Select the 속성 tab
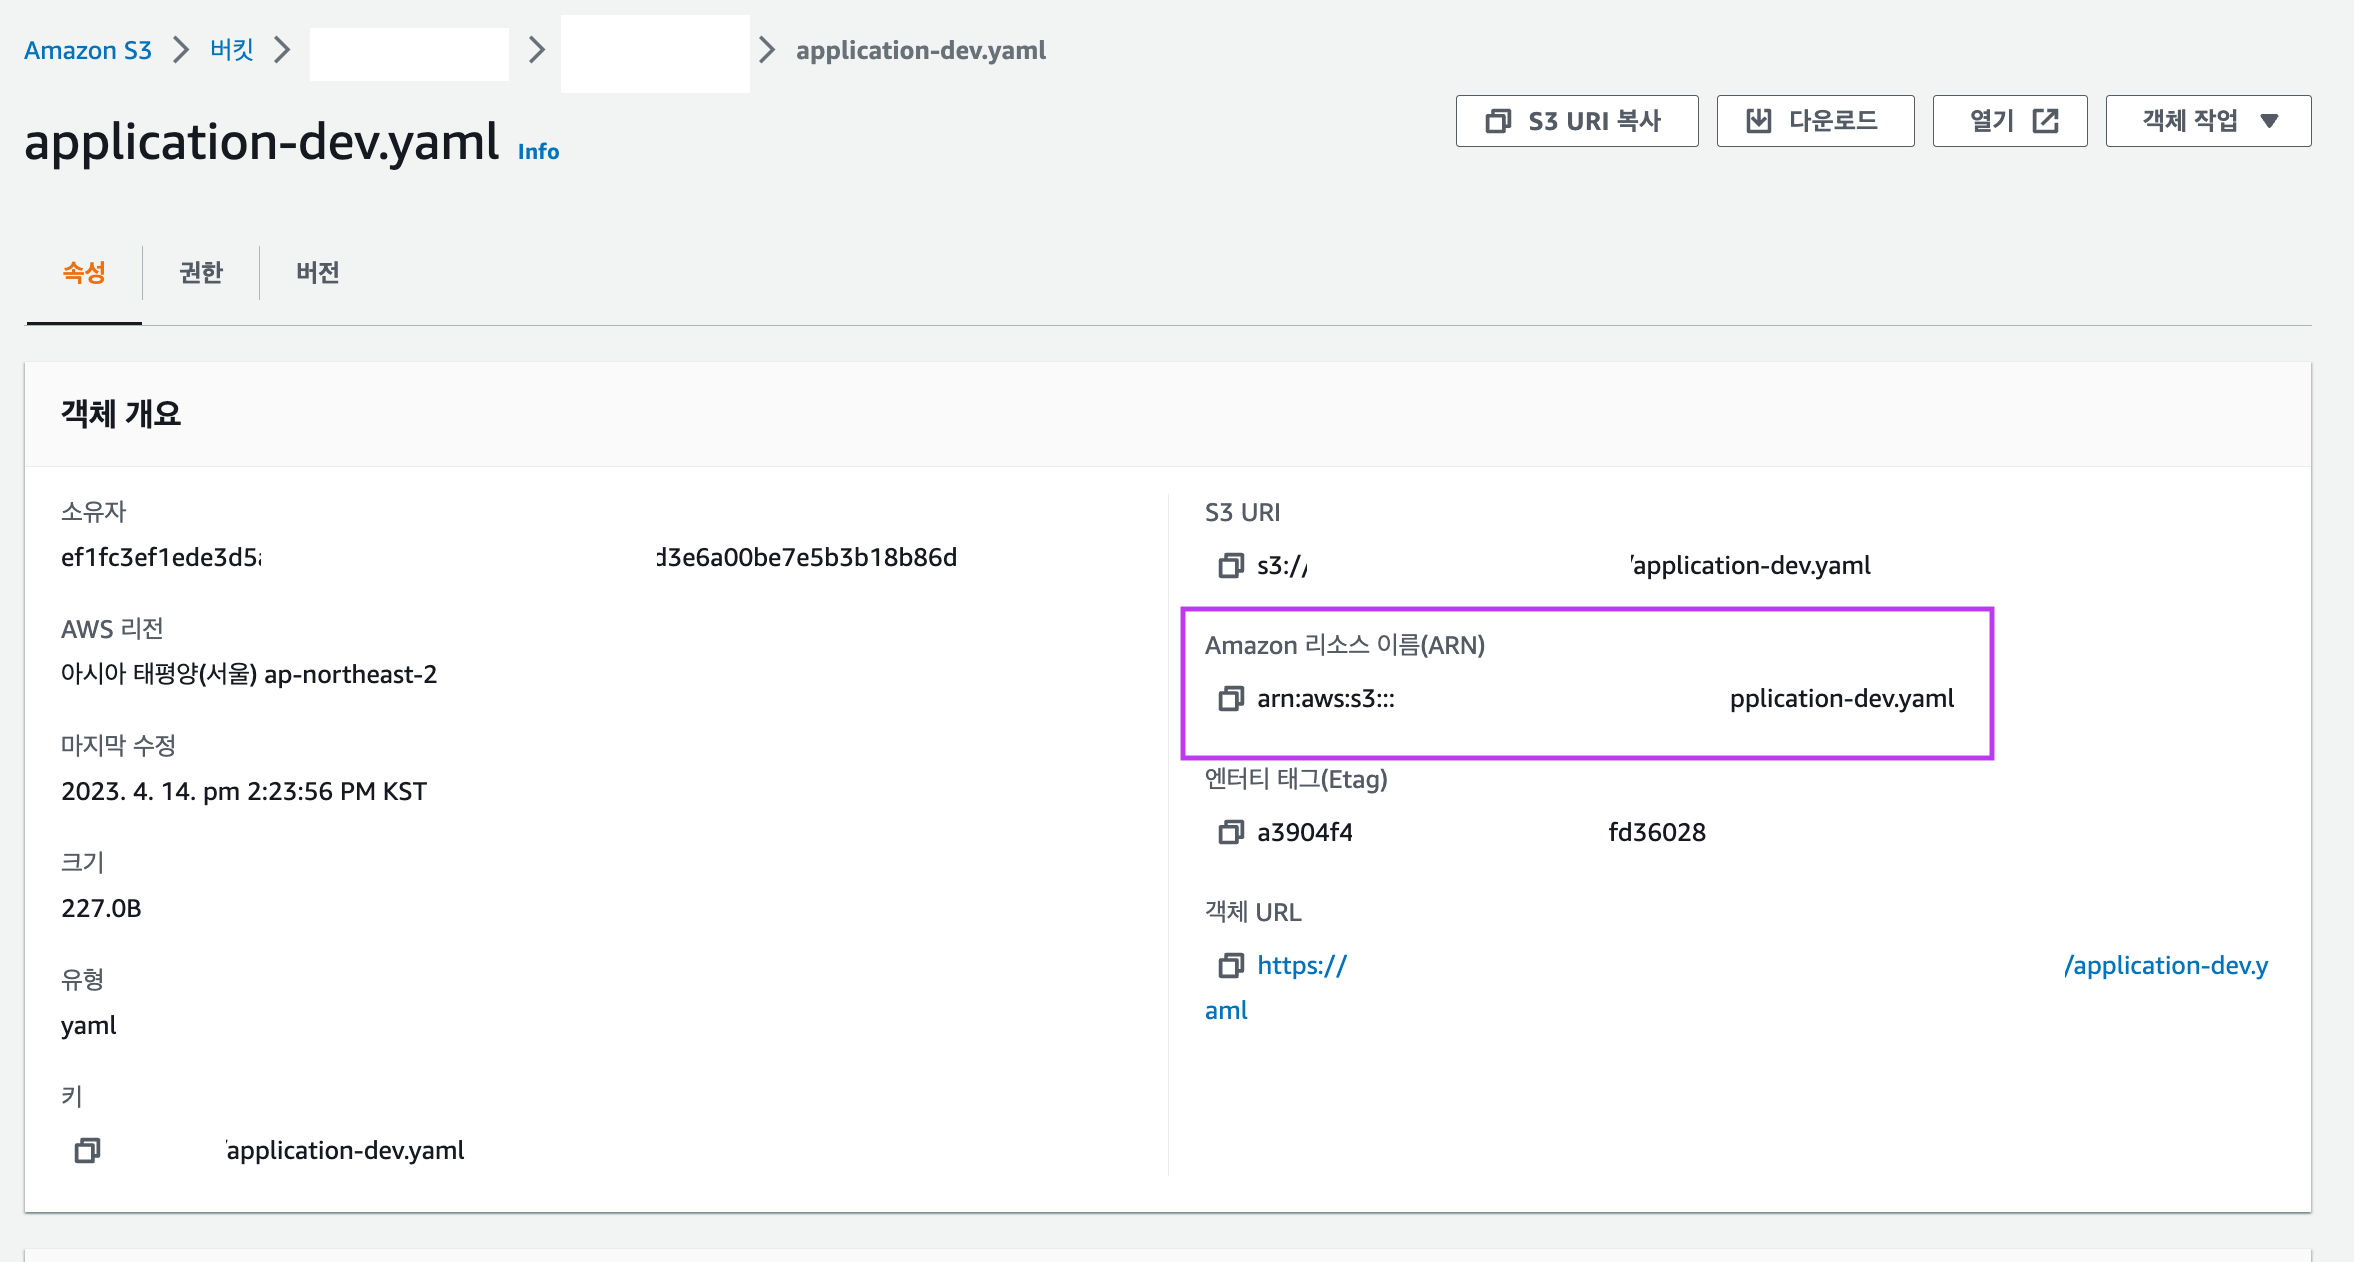 (x=84, y=272)
